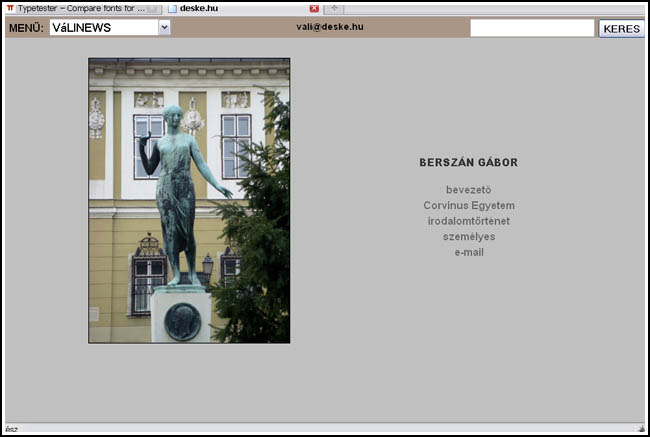
Task: Click the KERES search button
Action: (621, 29)
